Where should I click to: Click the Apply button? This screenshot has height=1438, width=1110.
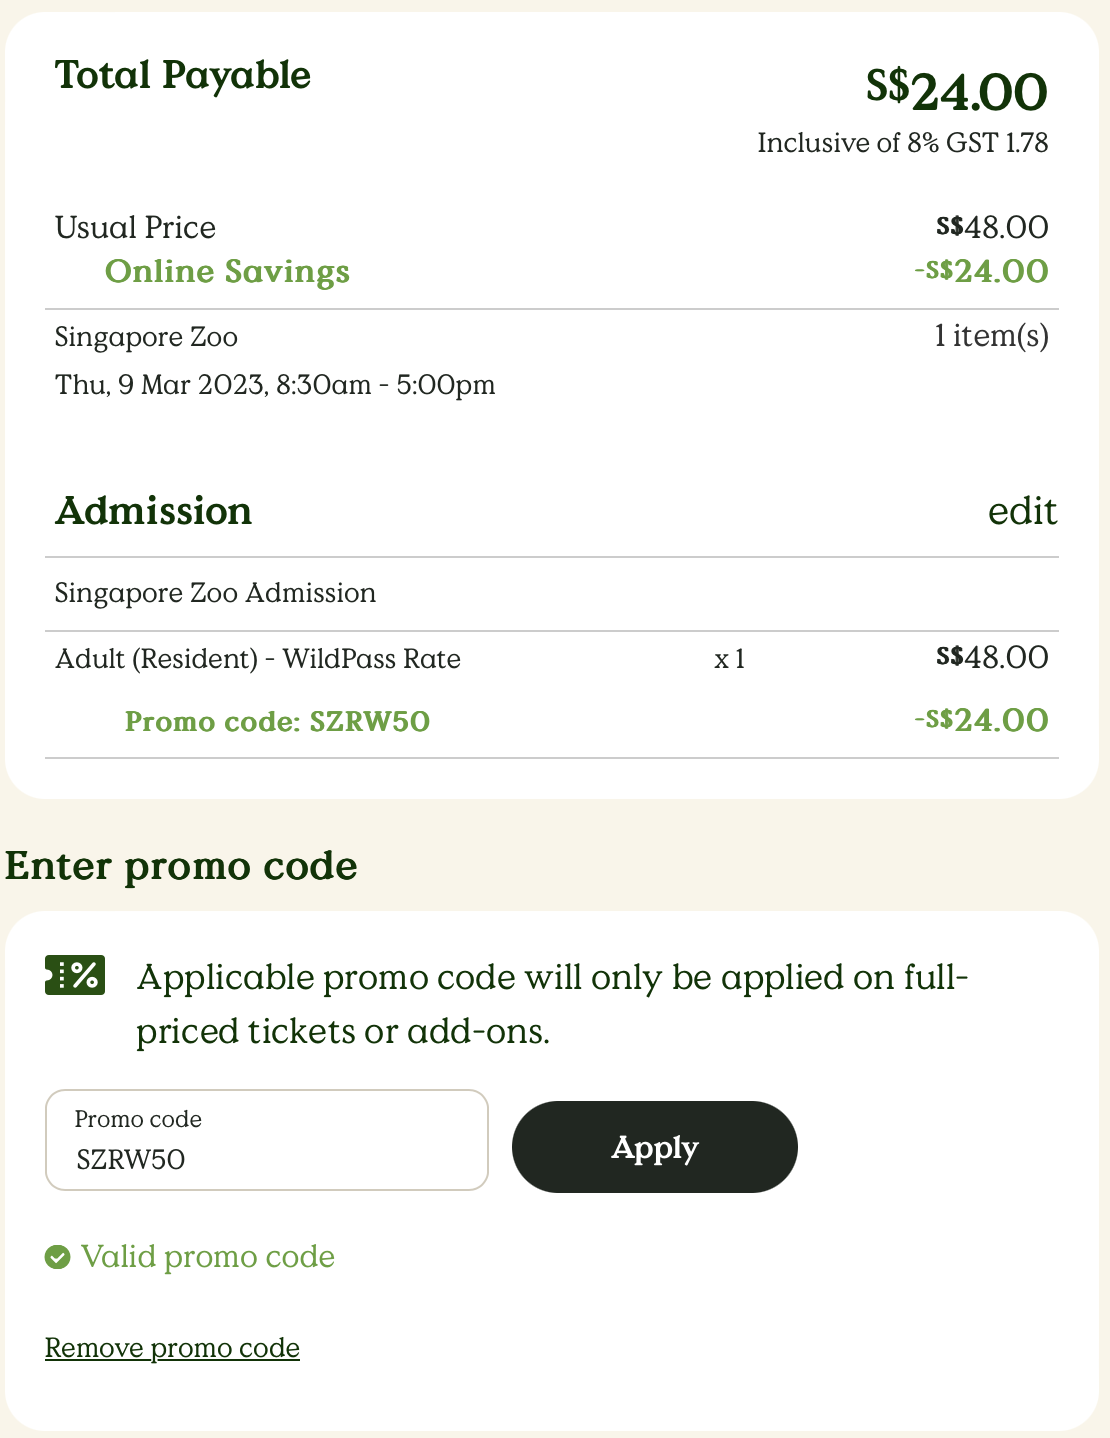point(655,1147)
